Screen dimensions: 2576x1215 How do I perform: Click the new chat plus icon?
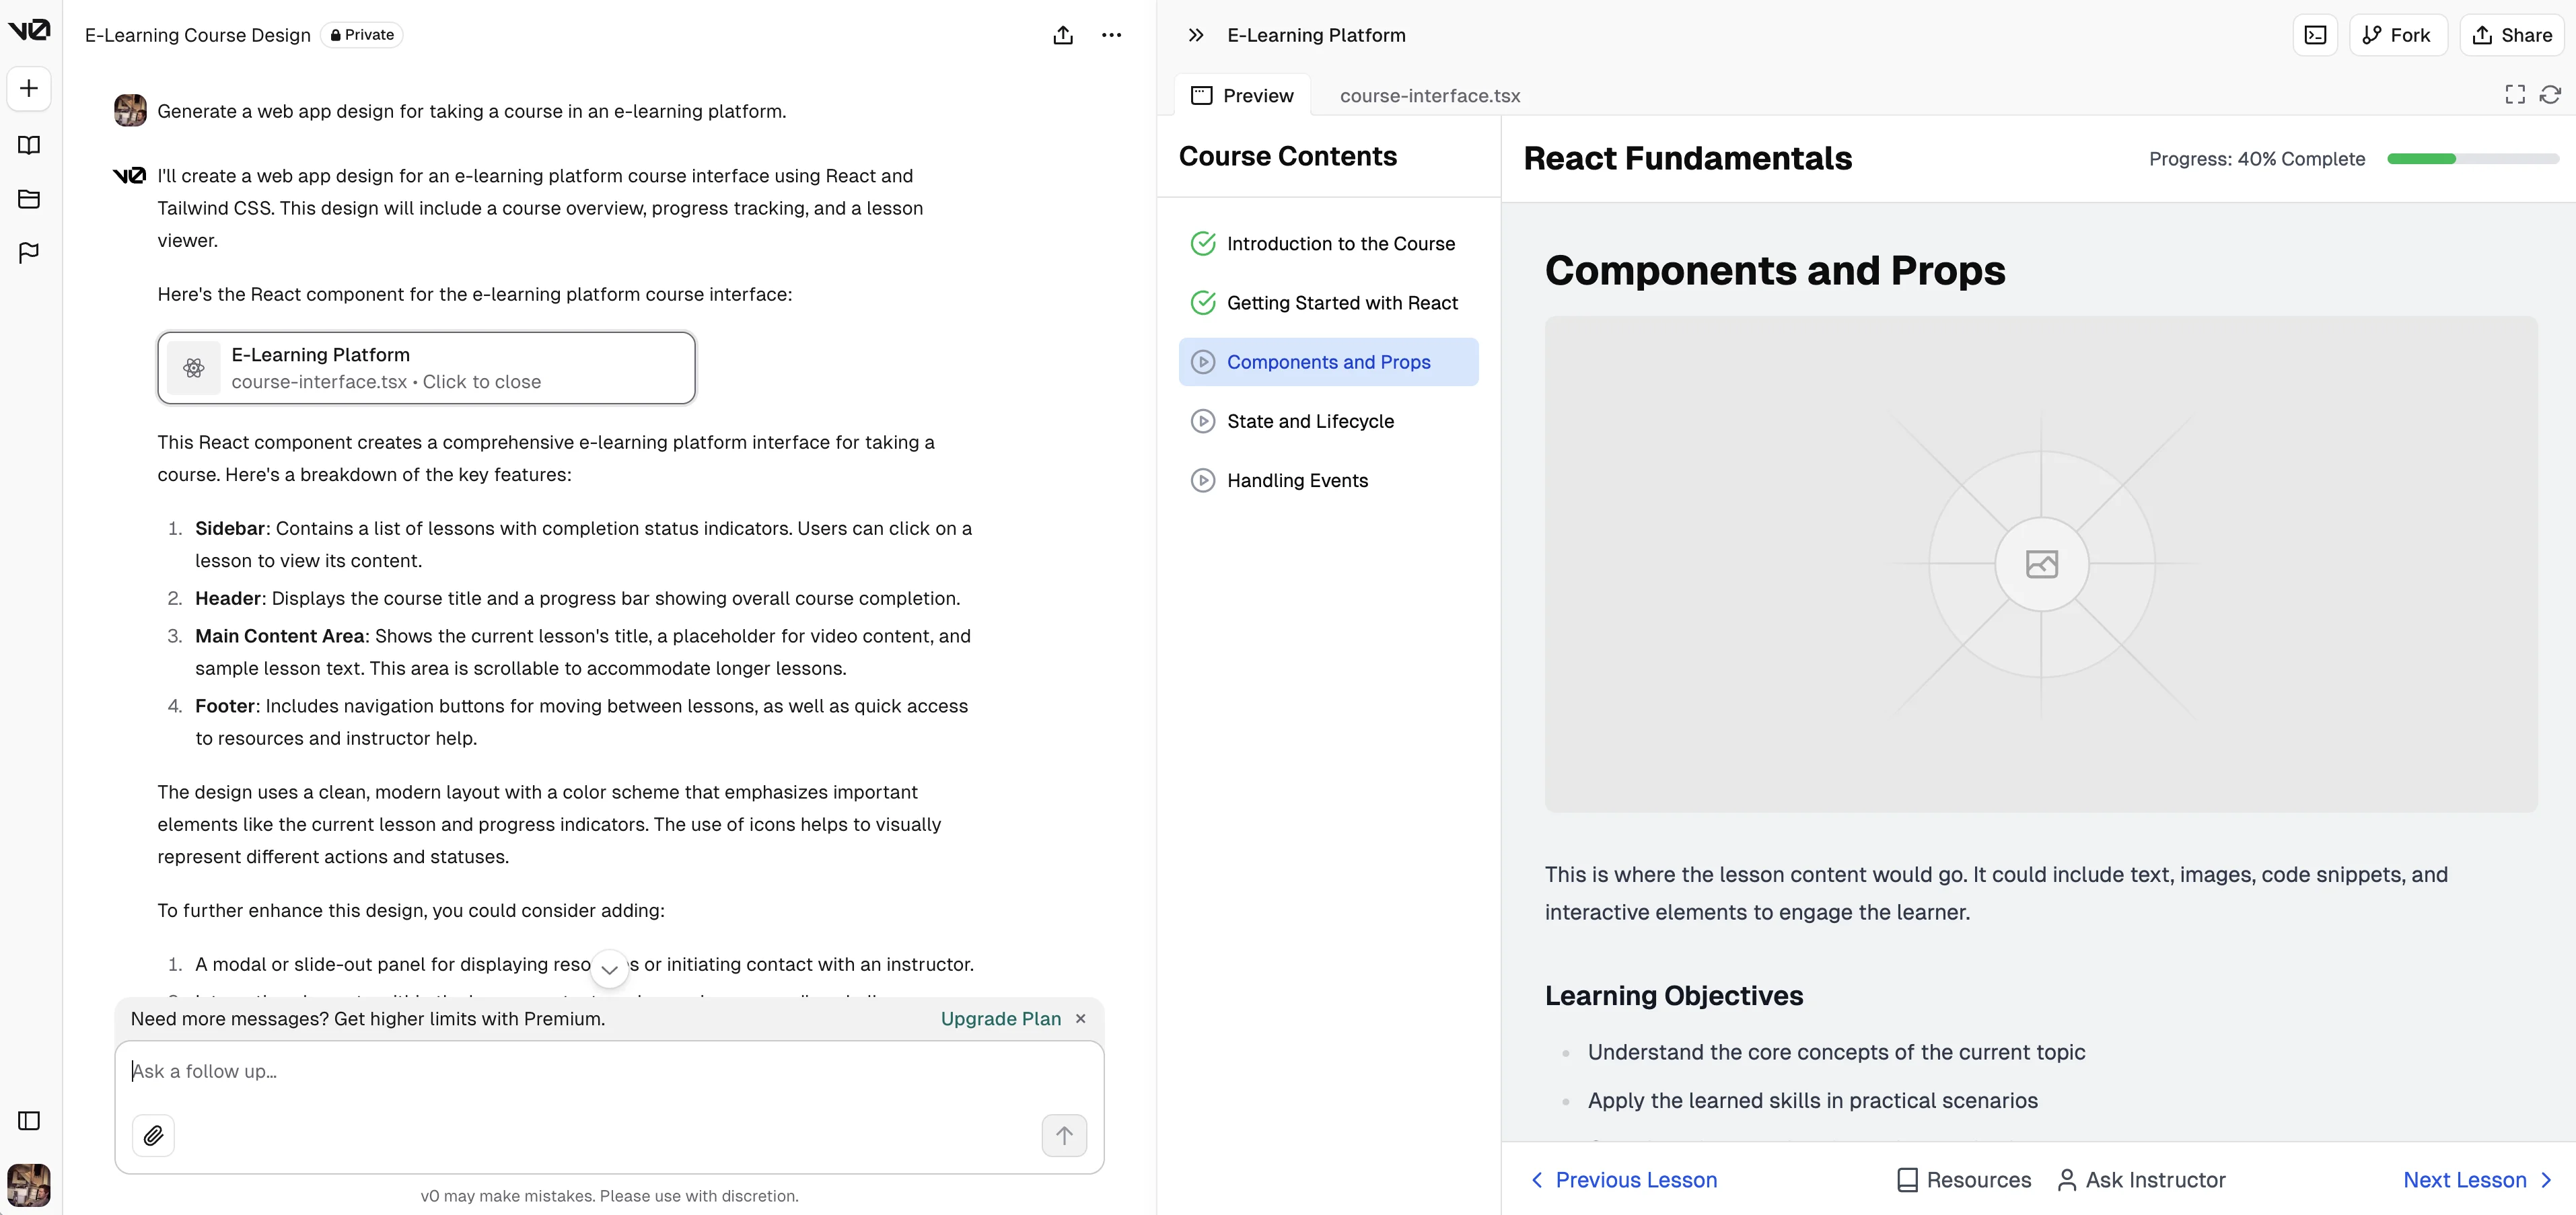coord(29,89)
